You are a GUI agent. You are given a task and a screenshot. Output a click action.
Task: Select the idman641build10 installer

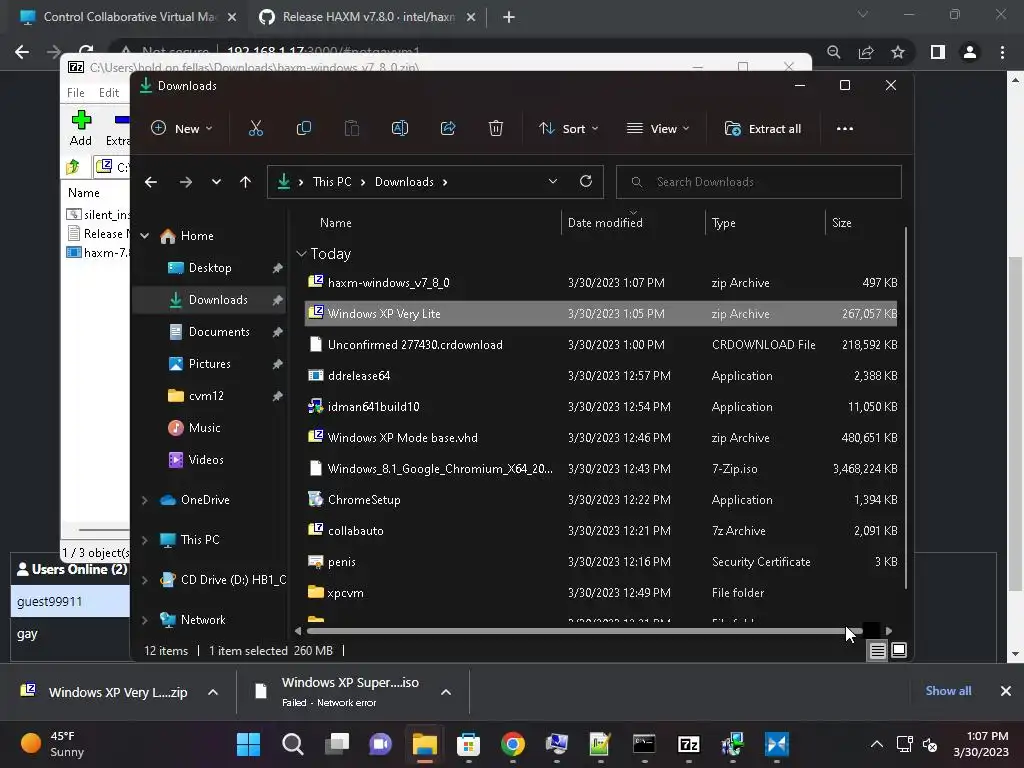coord(601,407)
